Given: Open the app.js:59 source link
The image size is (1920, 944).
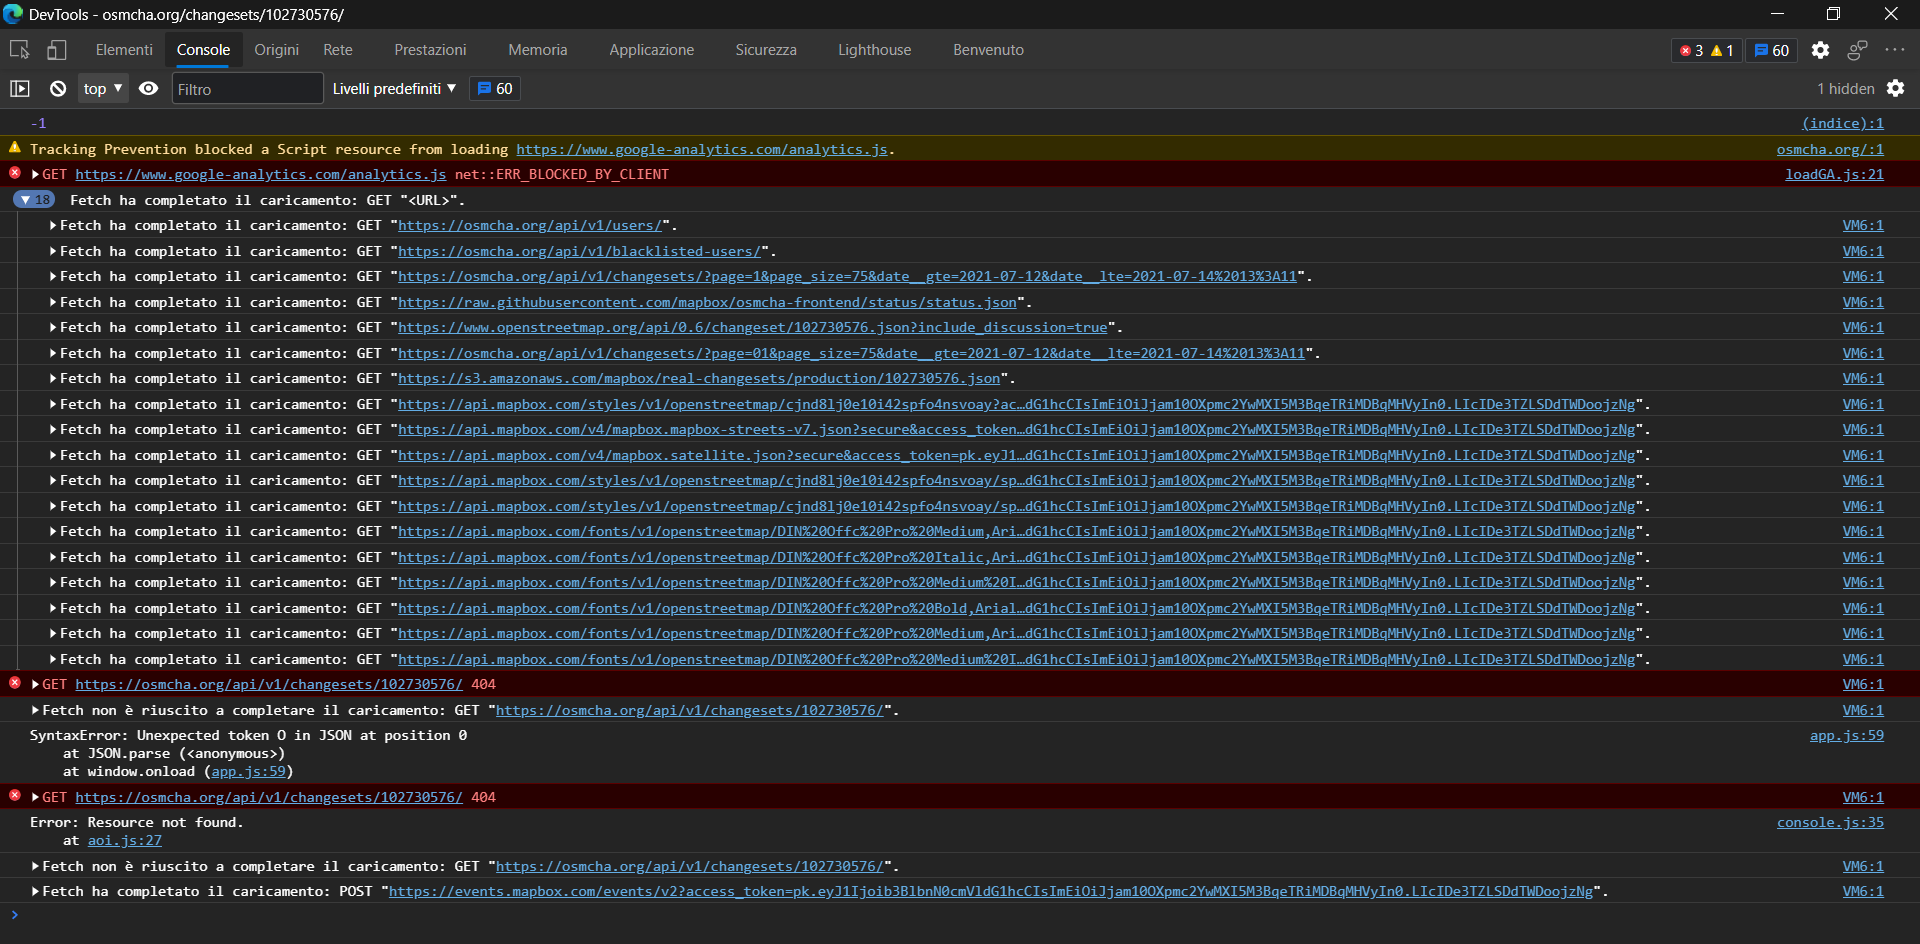Looking at the screenshot, I should (x=1845, y=735).
